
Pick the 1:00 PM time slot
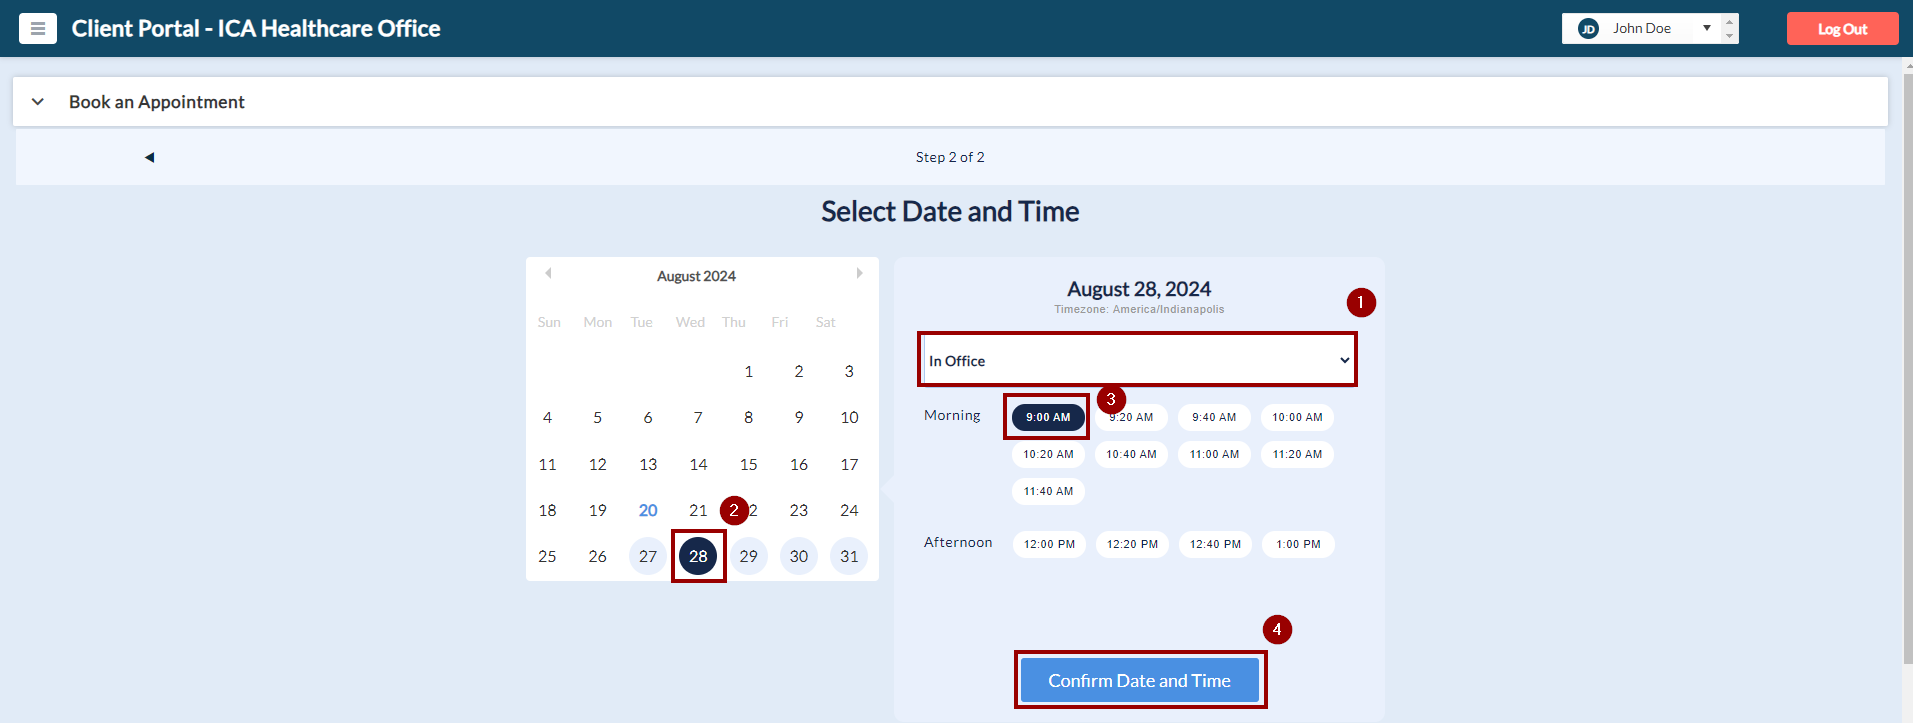[1298, 545]
